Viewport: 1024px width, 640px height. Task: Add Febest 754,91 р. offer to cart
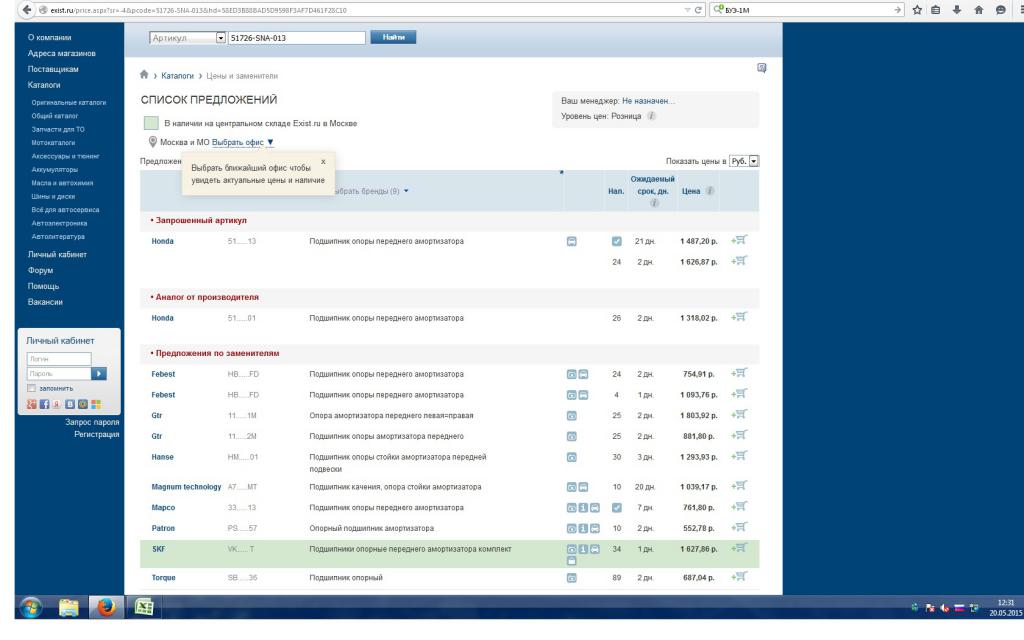point(739,374)
